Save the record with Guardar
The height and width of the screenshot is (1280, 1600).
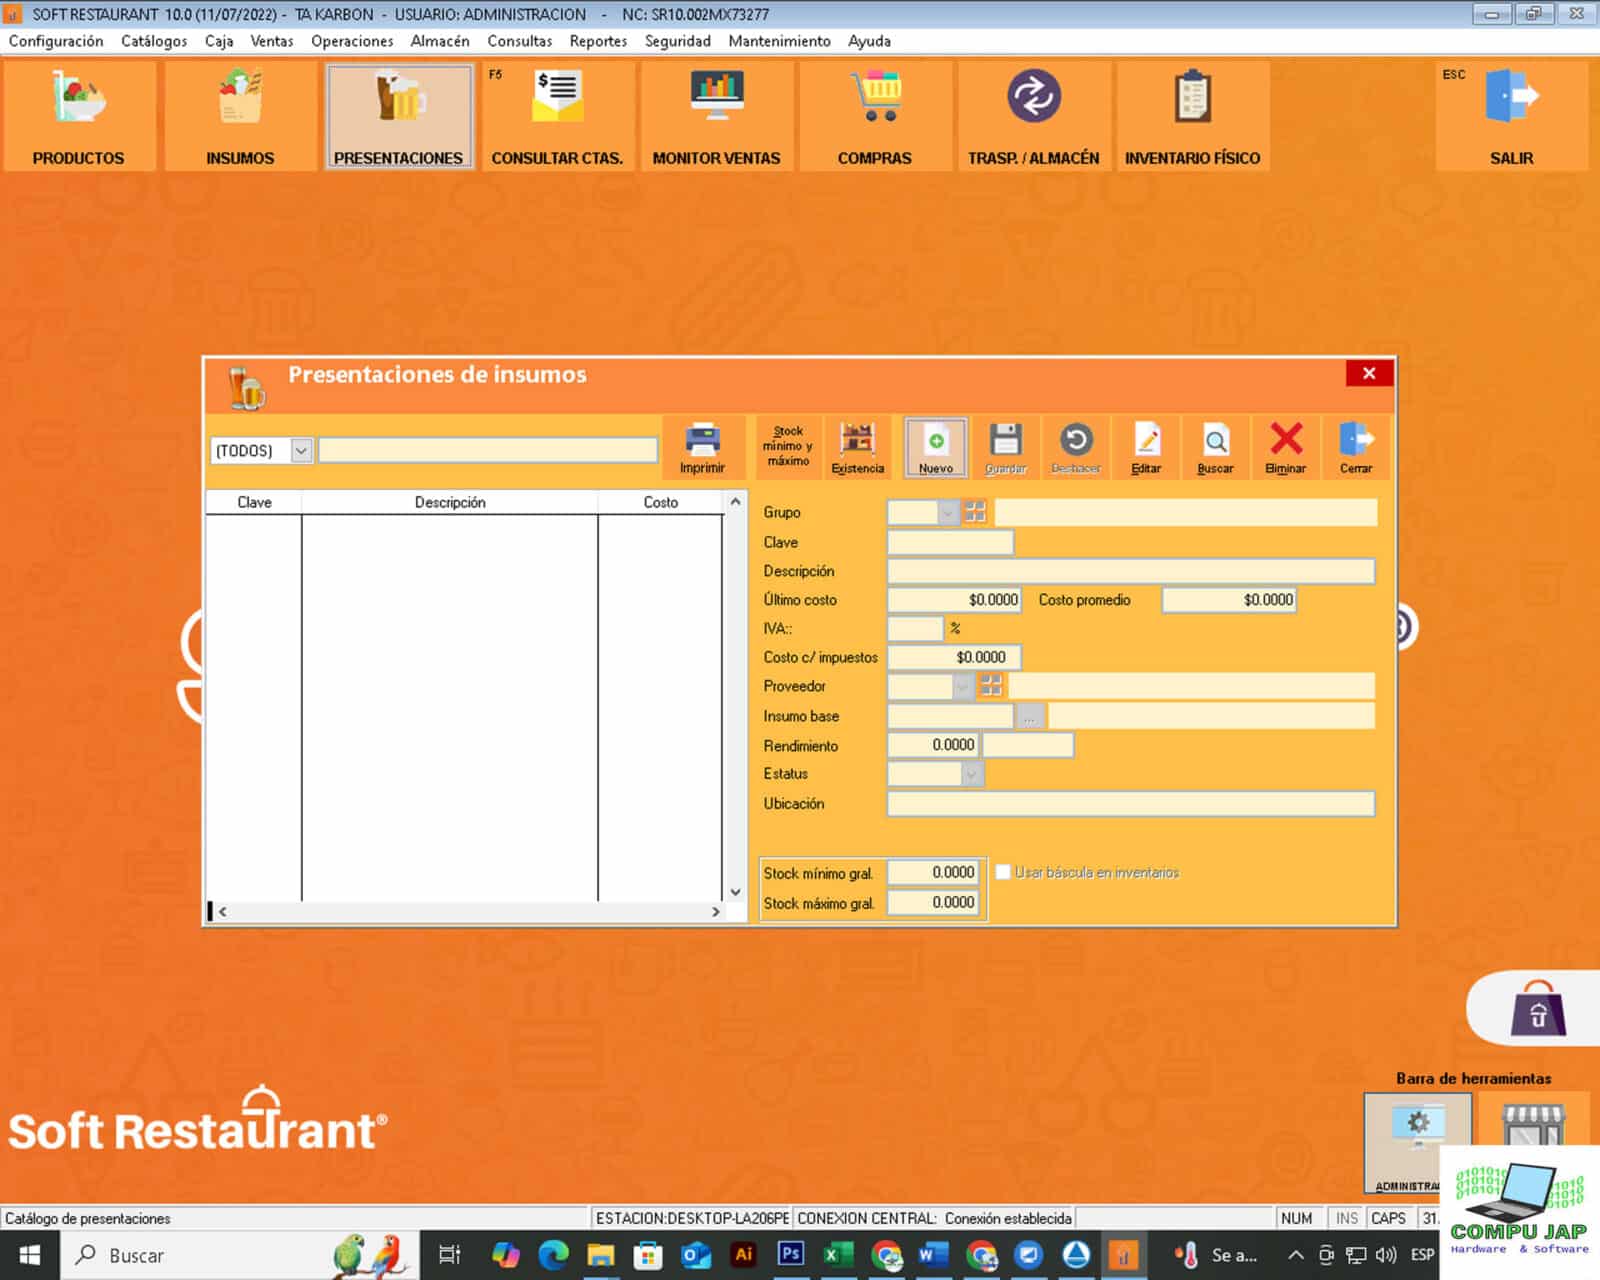(1006, 447)
